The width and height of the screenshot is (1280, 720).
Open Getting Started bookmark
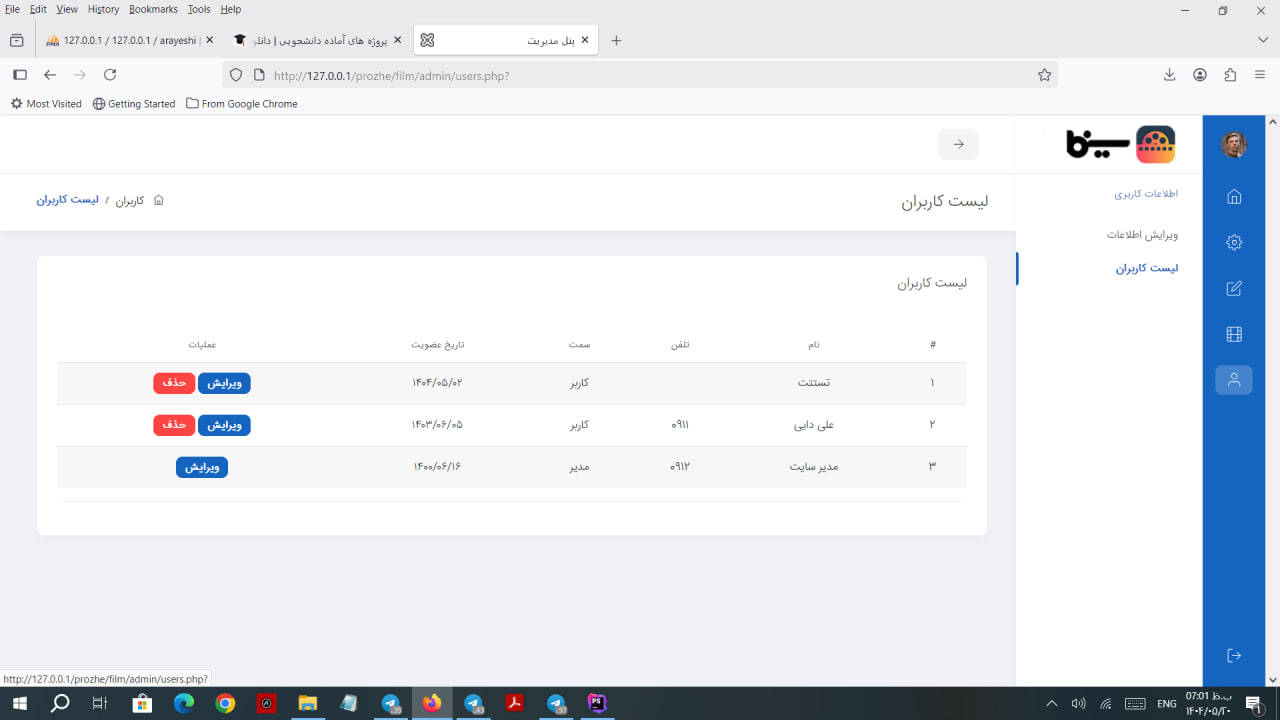click(134, 104)
